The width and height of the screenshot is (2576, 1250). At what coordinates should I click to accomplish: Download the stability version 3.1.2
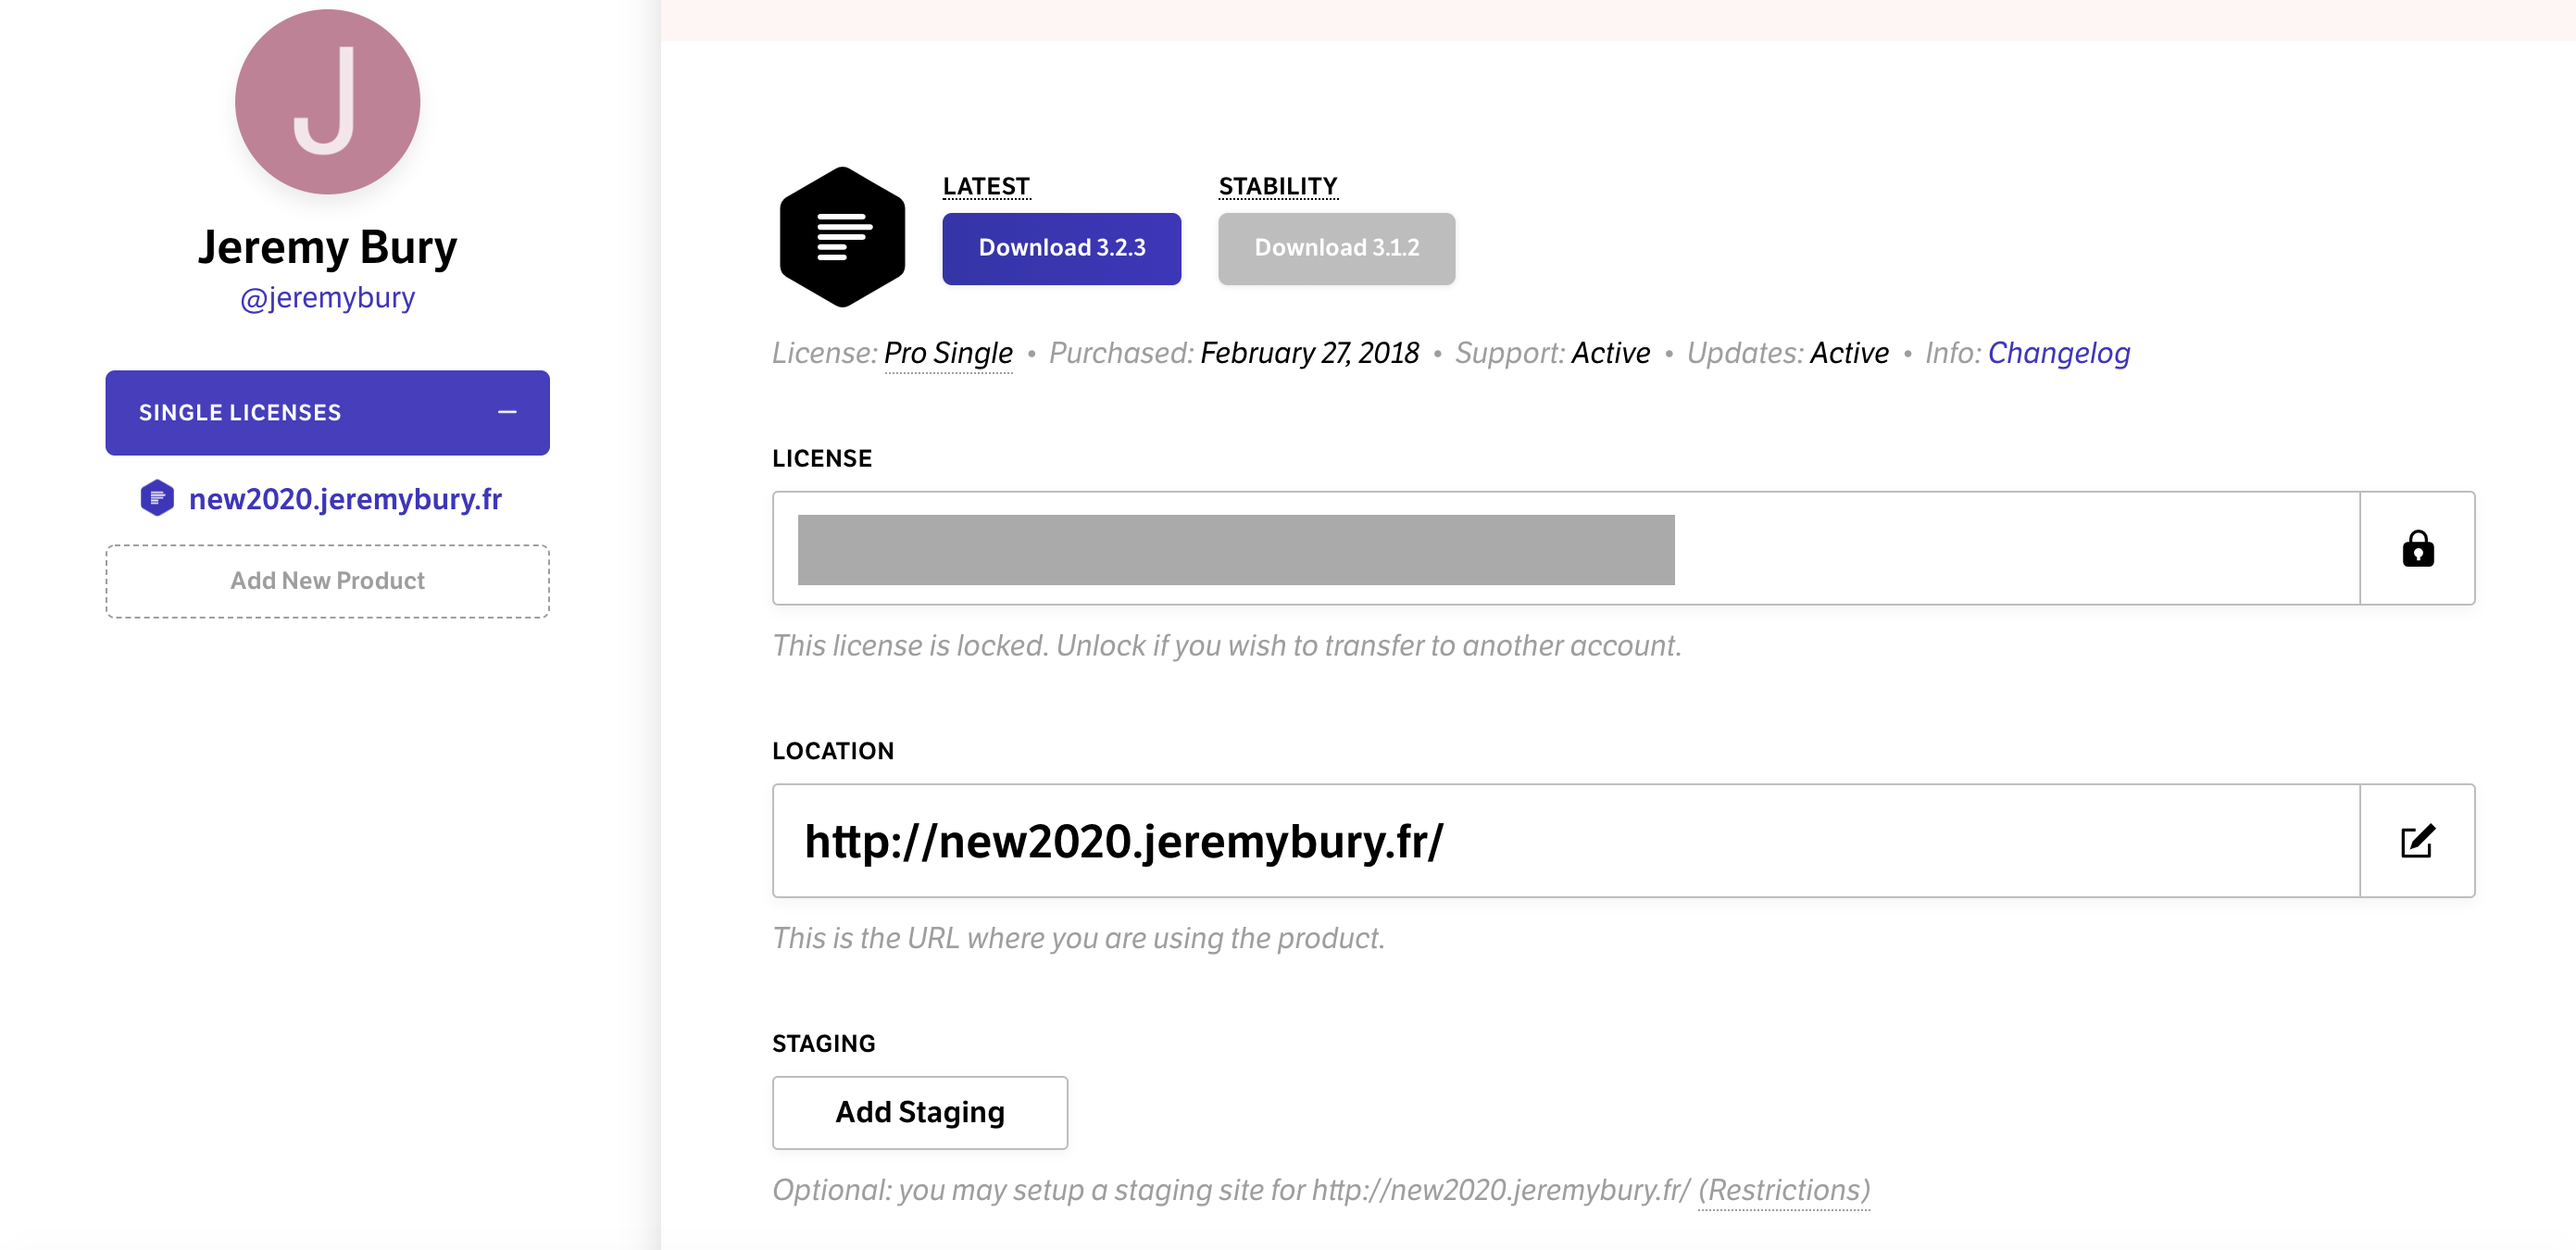pos(1336,248)
